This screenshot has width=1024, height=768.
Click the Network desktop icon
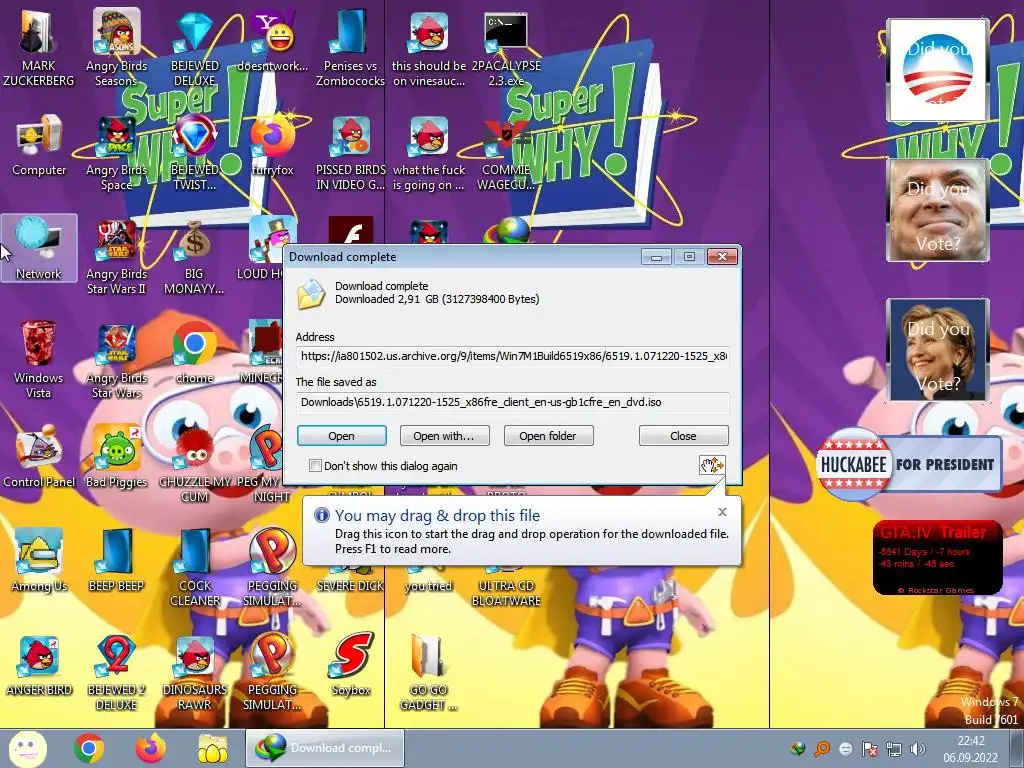point(39,248)
